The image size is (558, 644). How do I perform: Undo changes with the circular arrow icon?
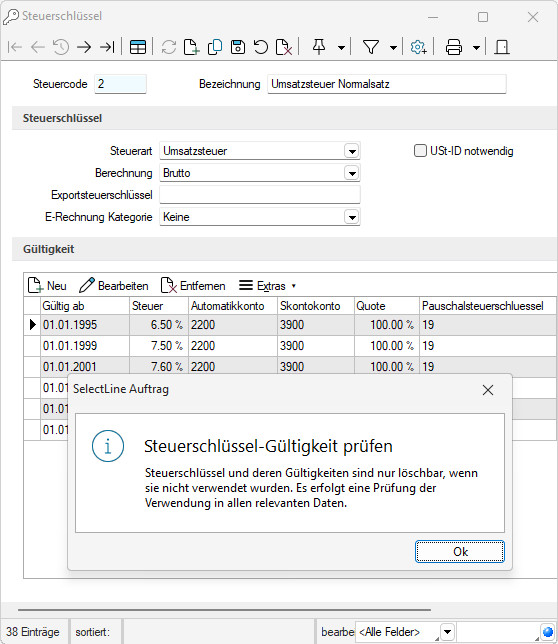coord(261,47)
